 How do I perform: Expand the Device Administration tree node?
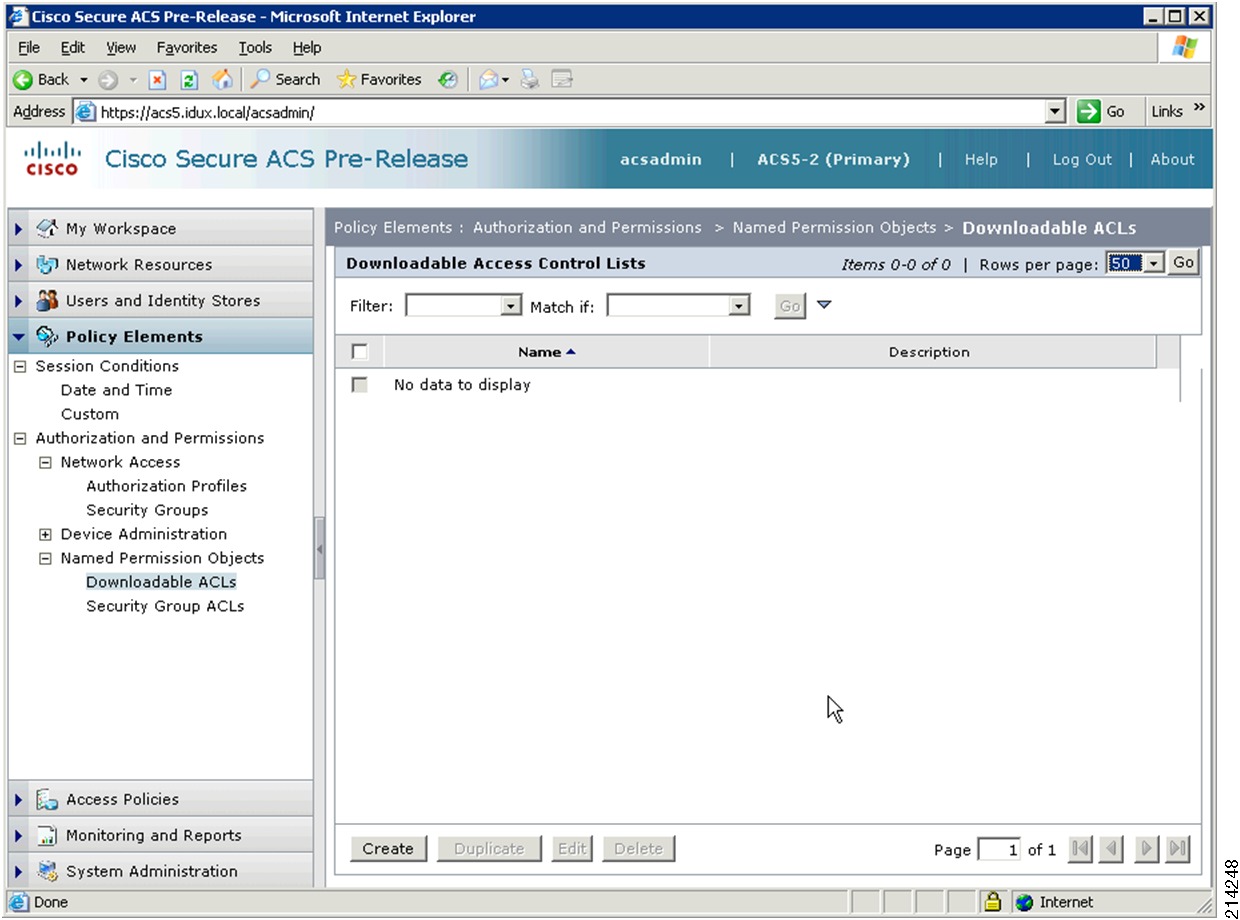(45, 535)
